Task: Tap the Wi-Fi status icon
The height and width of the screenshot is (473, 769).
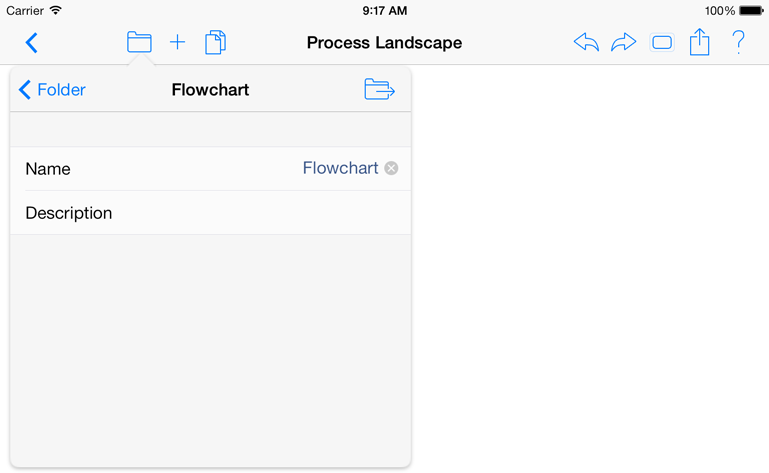Action: pyautogui.click(x=56, y=10)
